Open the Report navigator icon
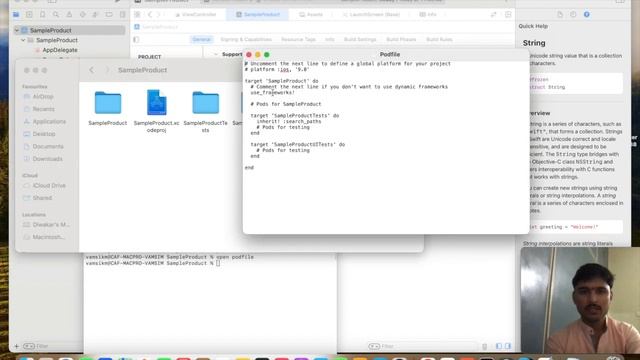Viewport: 640px width, 360px height. click(122, 15)
